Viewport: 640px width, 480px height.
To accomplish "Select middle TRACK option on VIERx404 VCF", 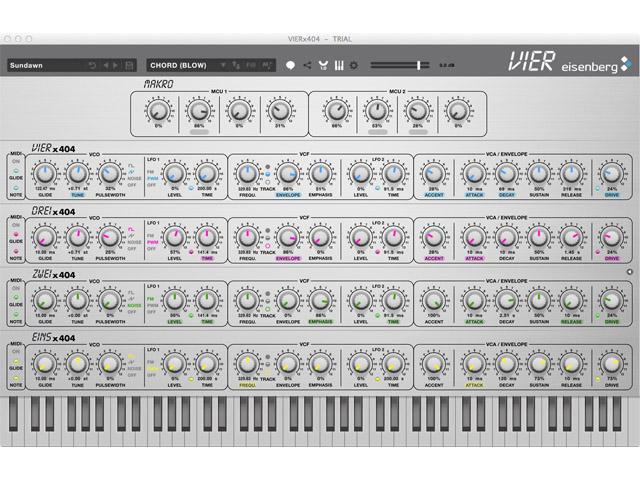I will click(267, 174).
